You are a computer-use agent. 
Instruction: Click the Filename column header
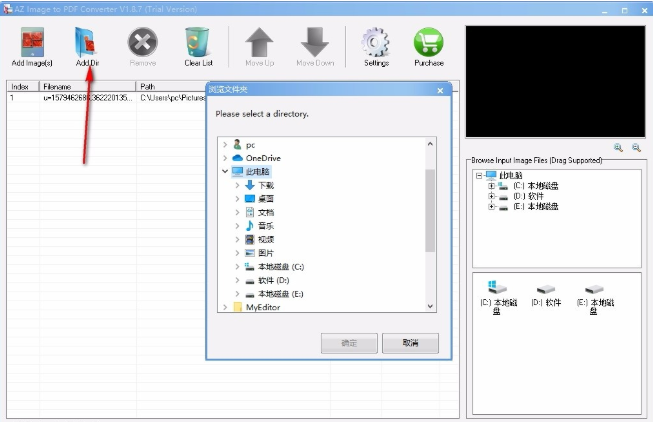[87, 87]
